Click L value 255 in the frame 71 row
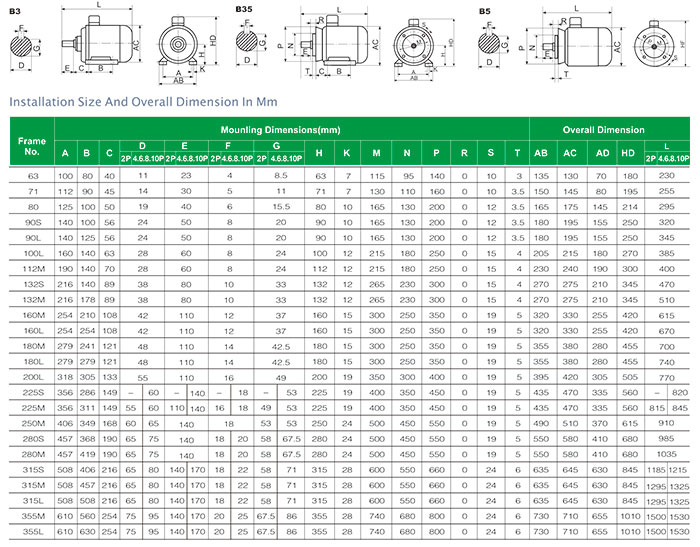The image size is (700, 547). pos(666,191)
